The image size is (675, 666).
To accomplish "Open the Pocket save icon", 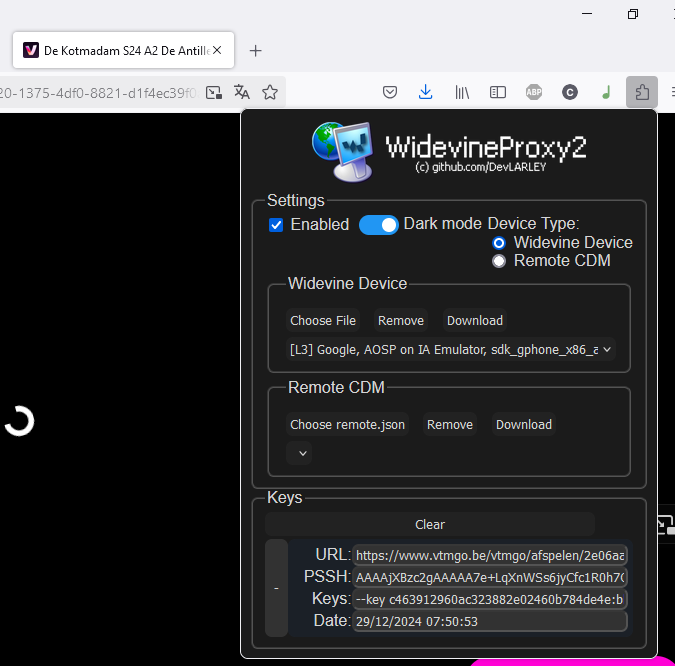I will [x=390, y=92].
